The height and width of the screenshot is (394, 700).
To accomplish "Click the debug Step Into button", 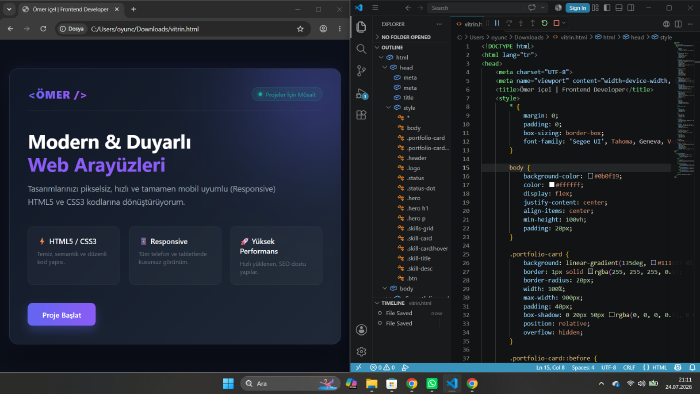I will coord(521,23).
